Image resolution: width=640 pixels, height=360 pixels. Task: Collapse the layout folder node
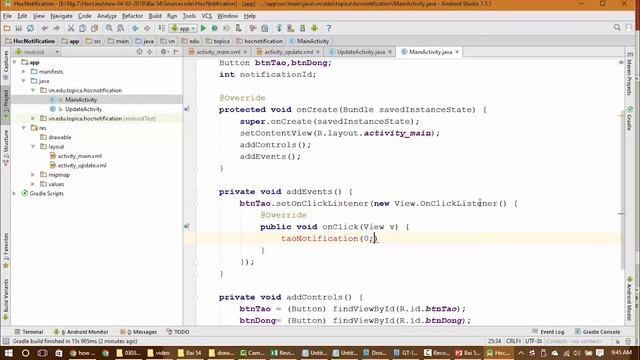pos(33,147)
